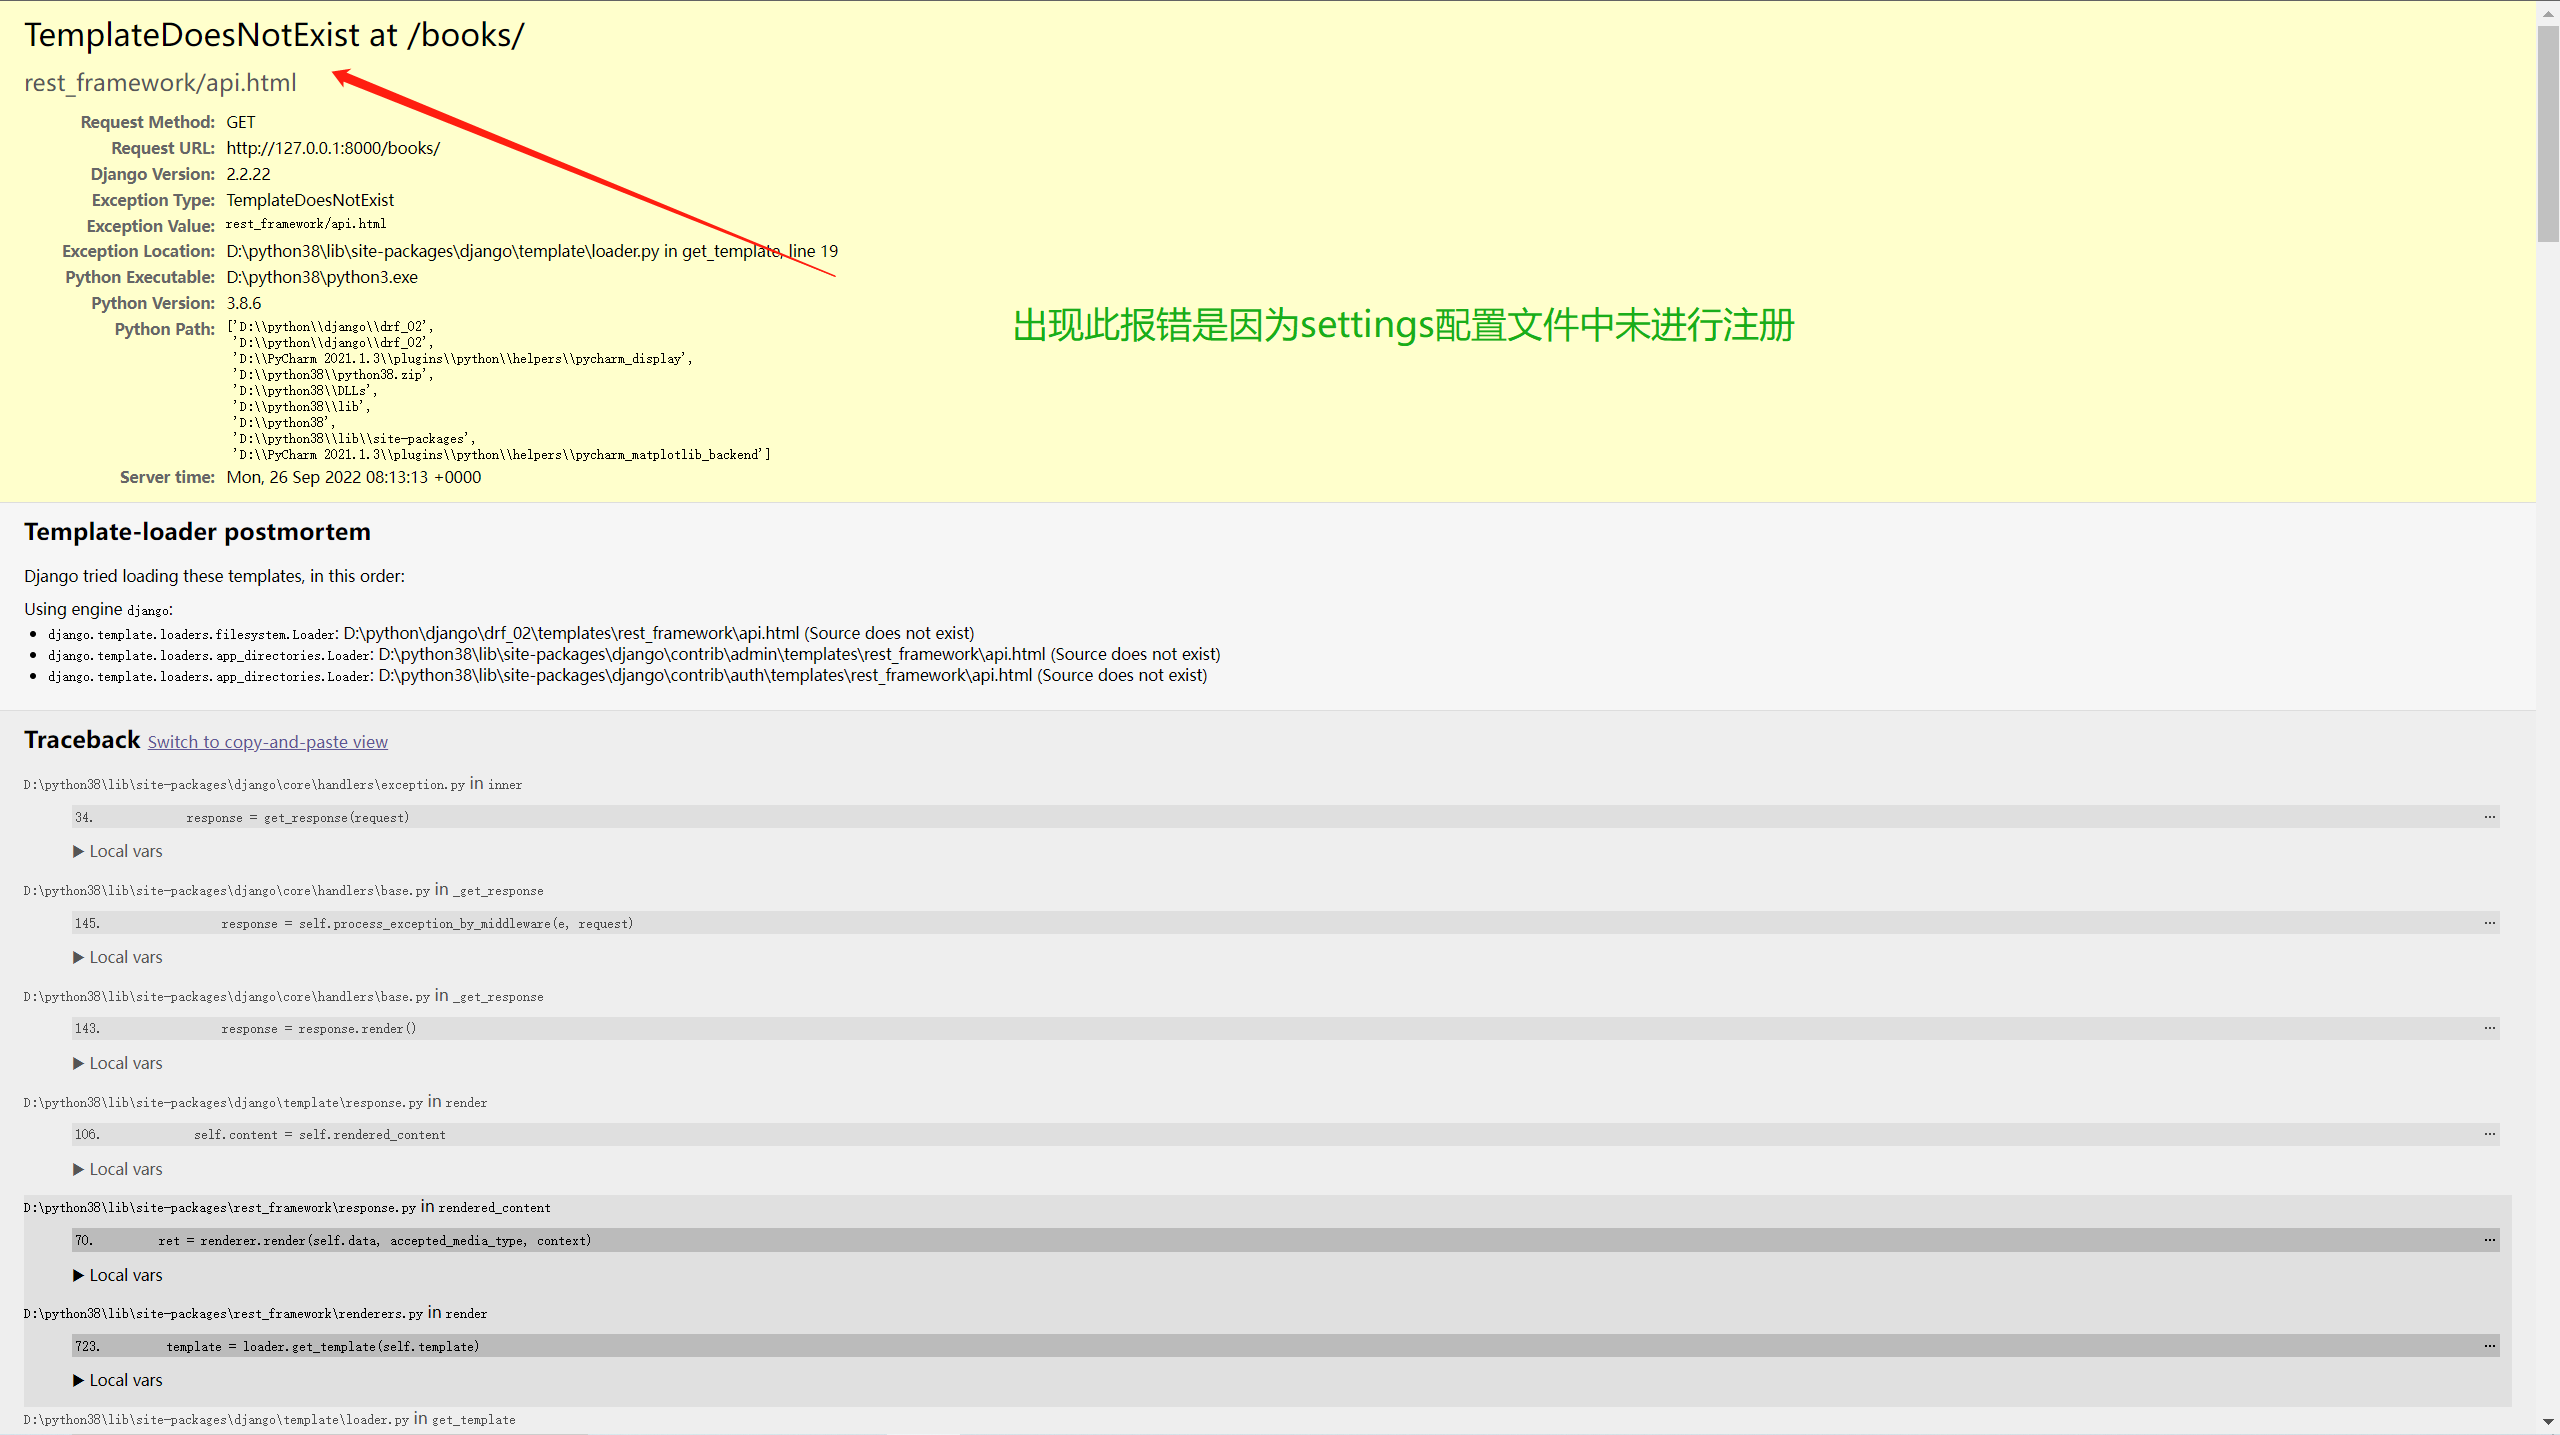The image size is (2560, 1435).
Task: Click code line 'ret = renderer.render(self.data...'
Action: (374, 1241)
